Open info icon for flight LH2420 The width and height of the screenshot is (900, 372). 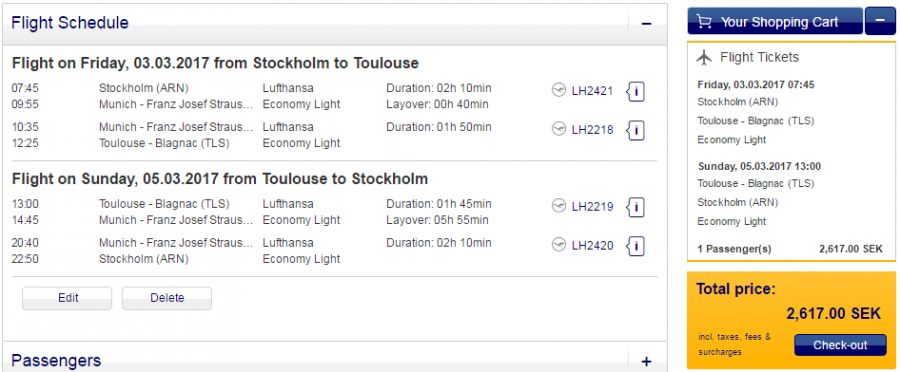636,246
